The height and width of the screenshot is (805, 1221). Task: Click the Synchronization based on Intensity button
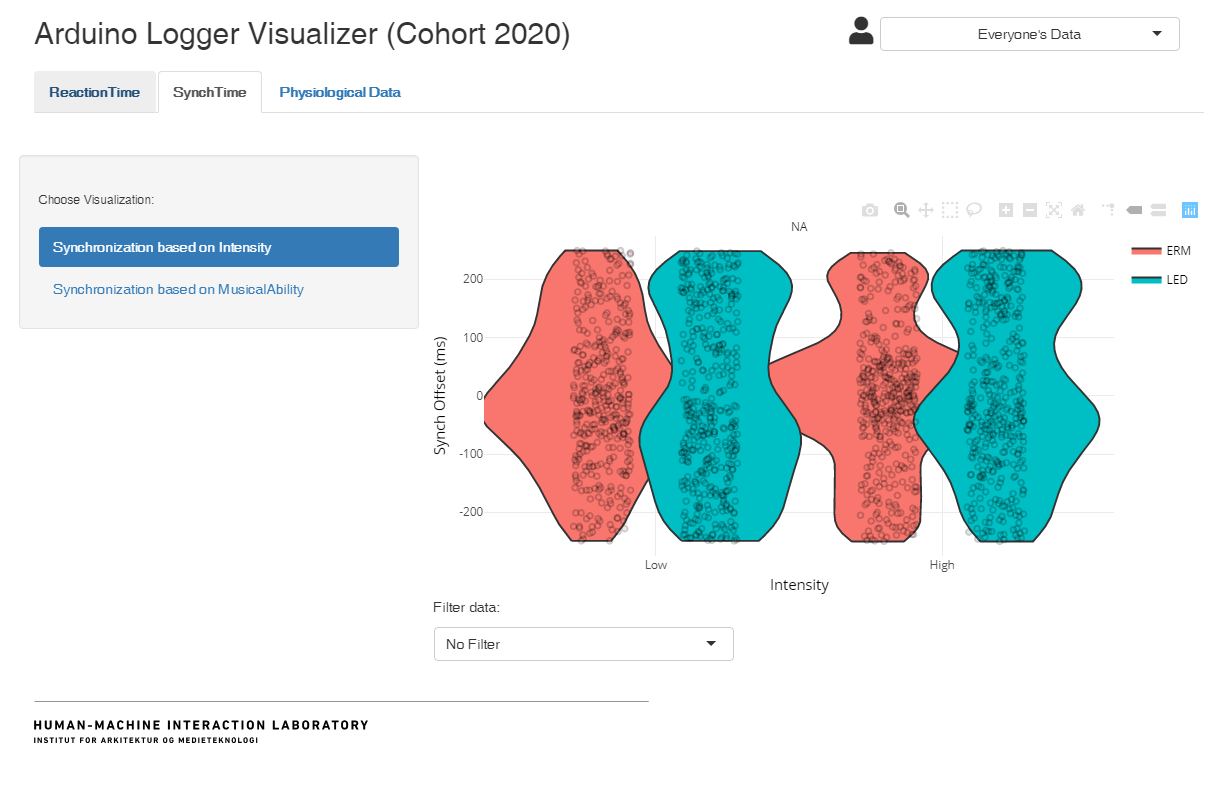coord(218,246)
